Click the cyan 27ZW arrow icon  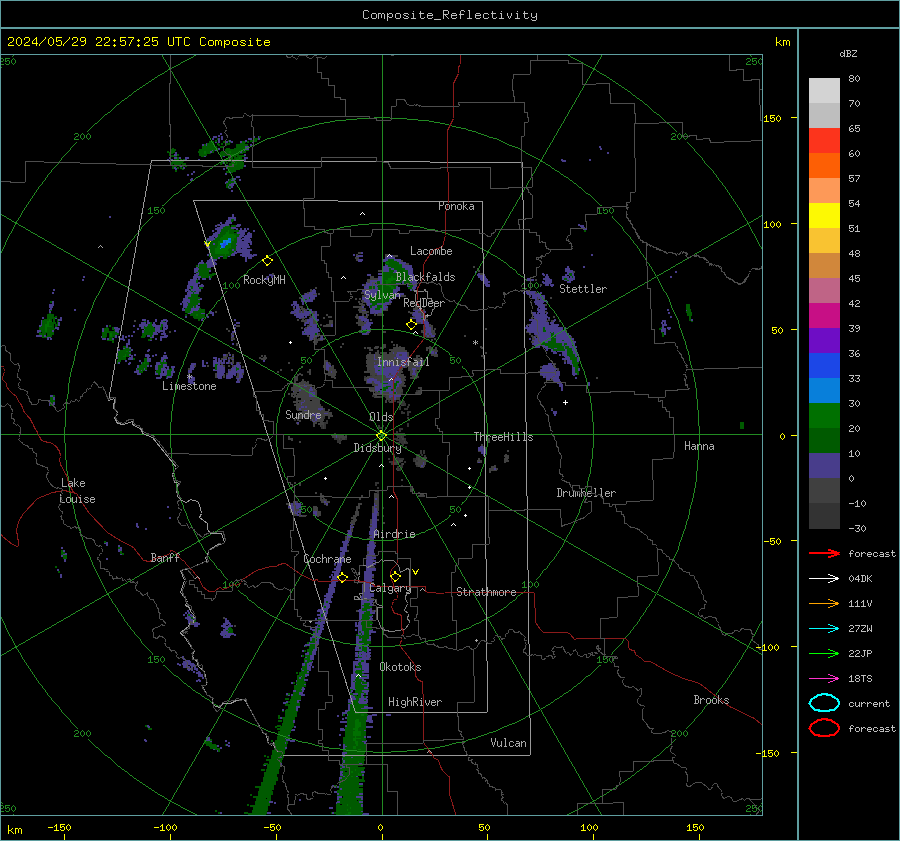[x=824, y=629]
